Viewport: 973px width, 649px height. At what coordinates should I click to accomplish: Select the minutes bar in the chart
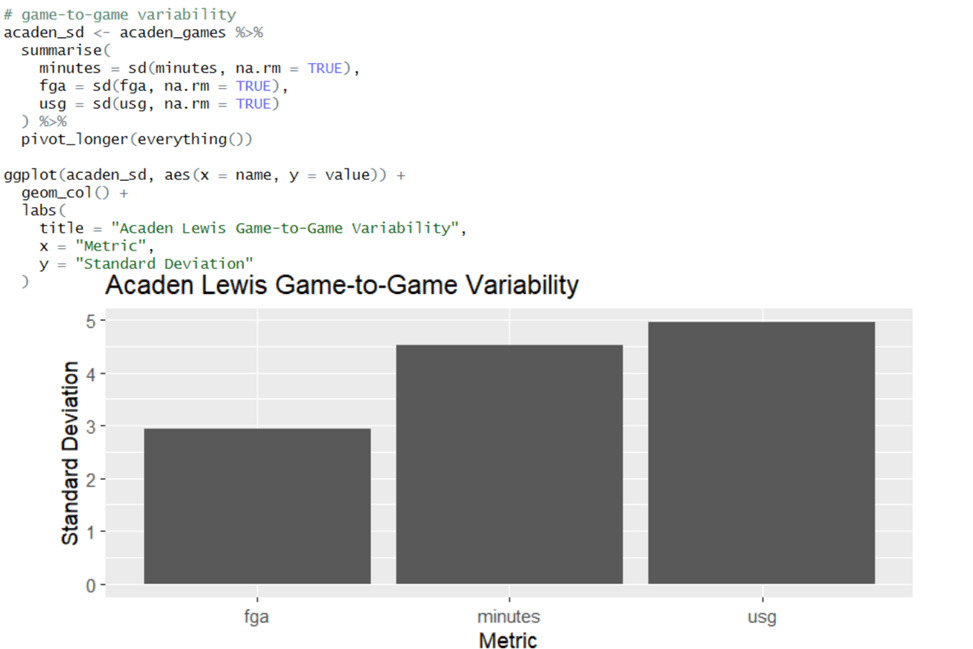point(509,464)
